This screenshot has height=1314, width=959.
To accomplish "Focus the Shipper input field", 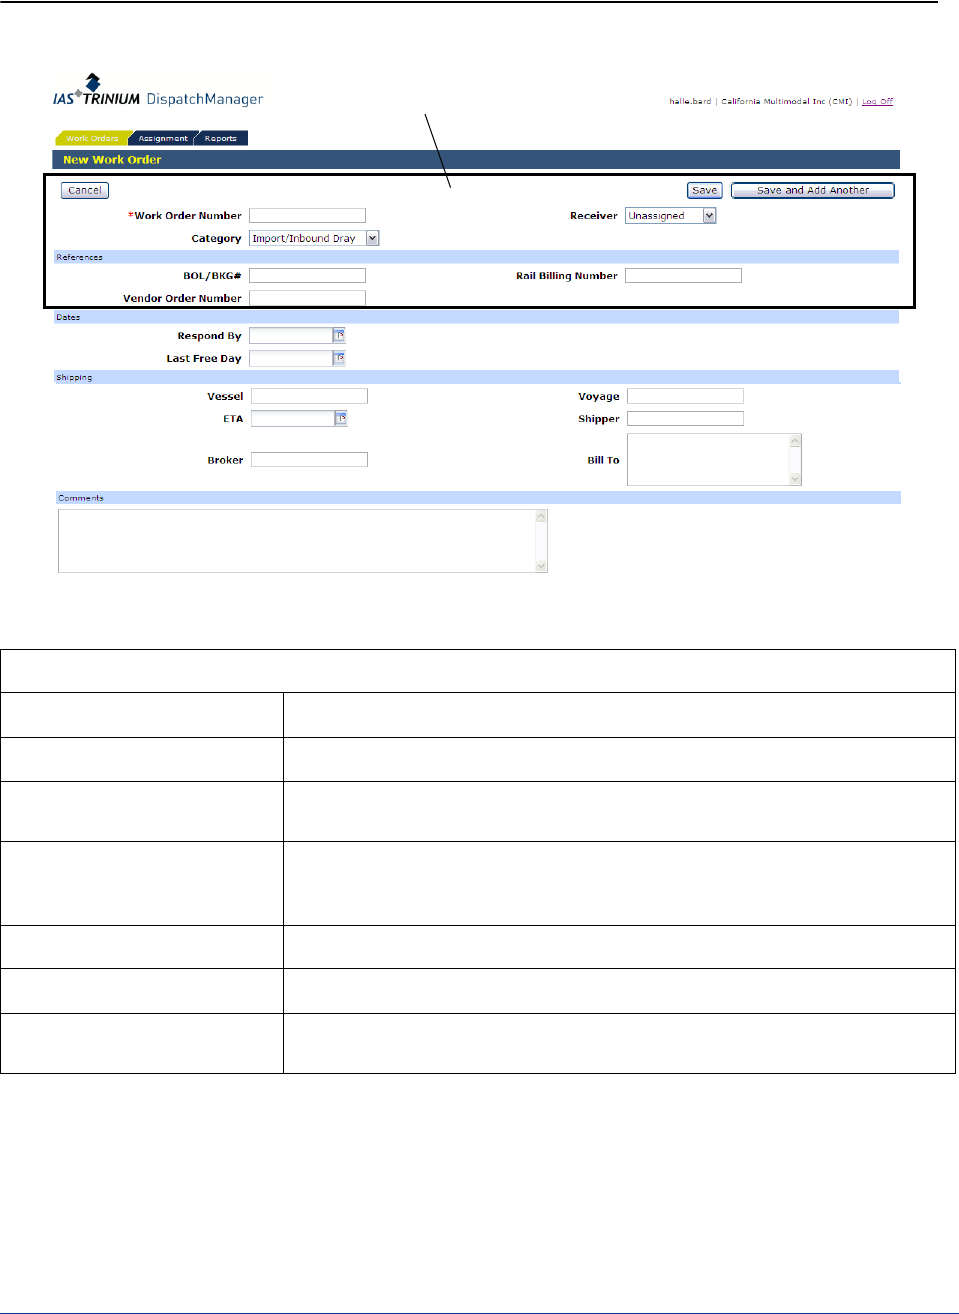I will 685,419.
